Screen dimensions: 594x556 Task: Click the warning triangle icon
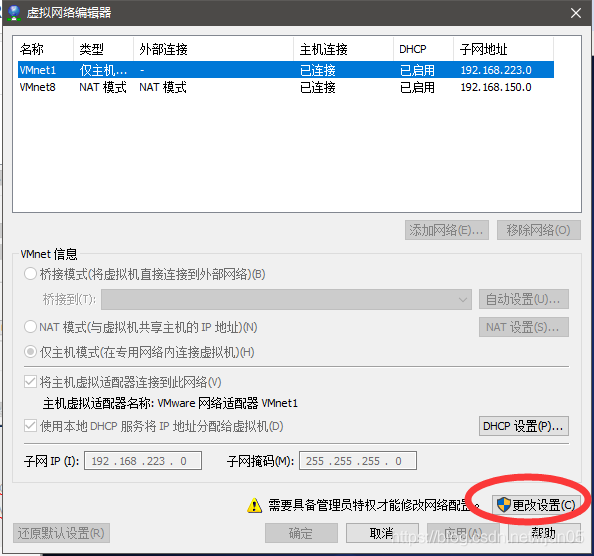click(x=254, y=505)
